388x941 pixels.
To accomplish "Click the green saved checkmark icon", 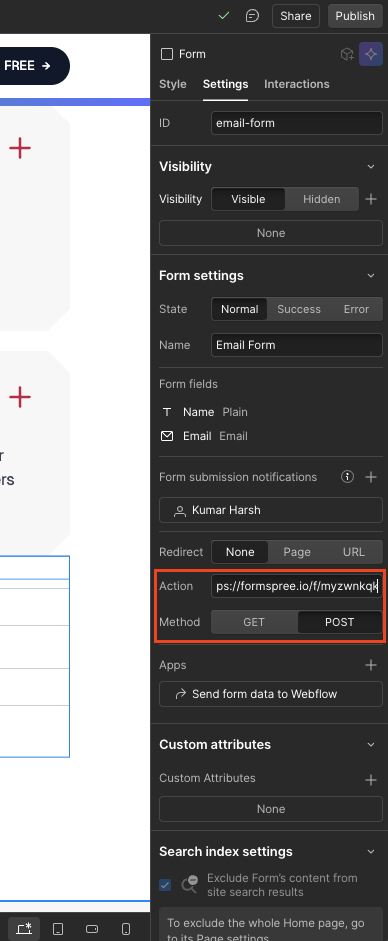I will point(224,16).
